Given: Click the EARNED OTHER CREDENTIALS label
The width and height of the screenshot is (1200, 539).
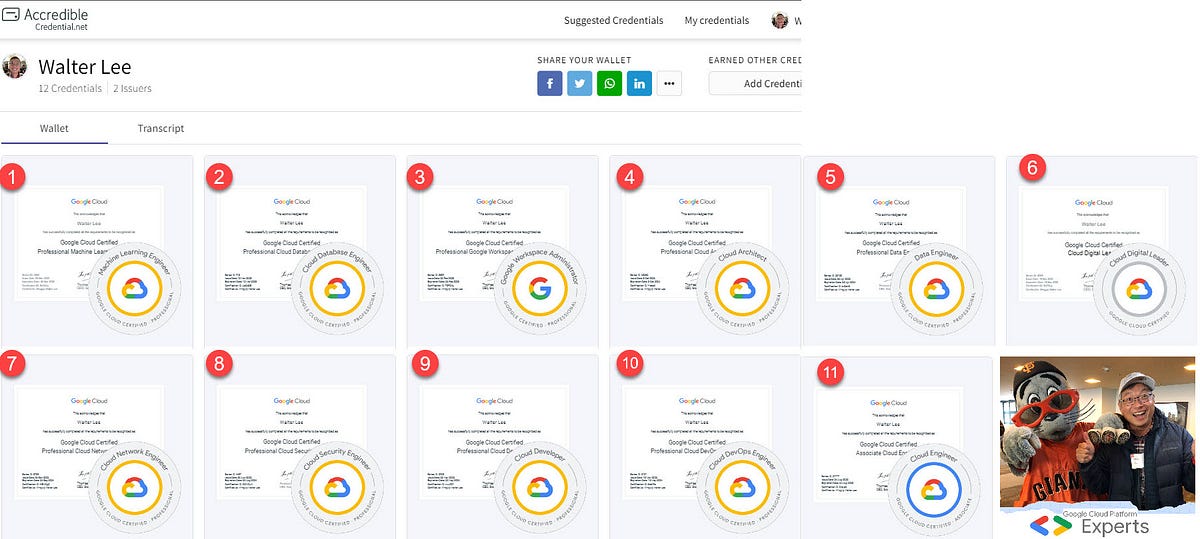Looking at the screenshot, I should 755,60.
